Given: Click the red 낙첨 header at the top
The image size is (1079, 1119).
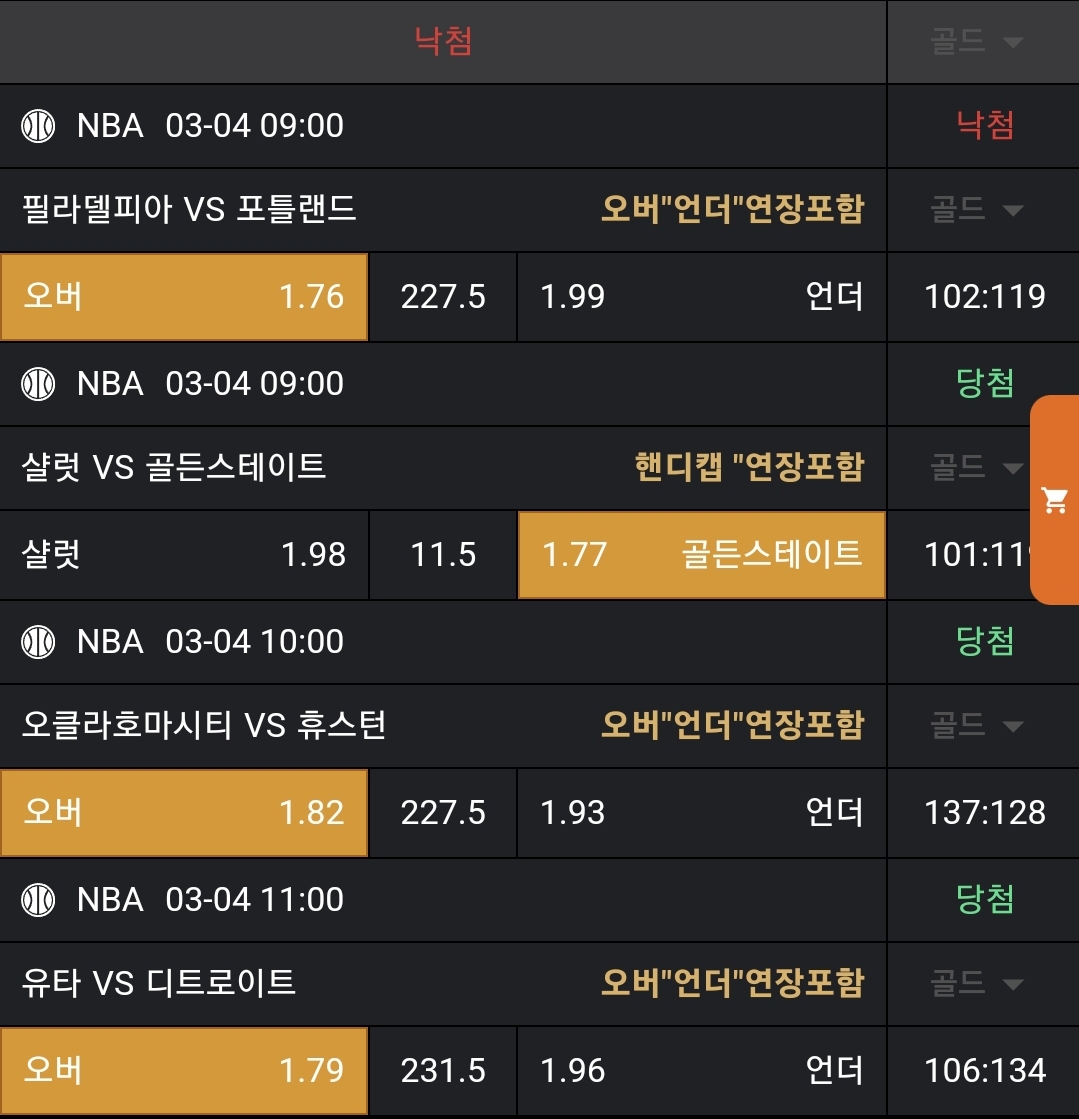Looking at the screenshot, I should pyautogui.click(x=443, y=41).
